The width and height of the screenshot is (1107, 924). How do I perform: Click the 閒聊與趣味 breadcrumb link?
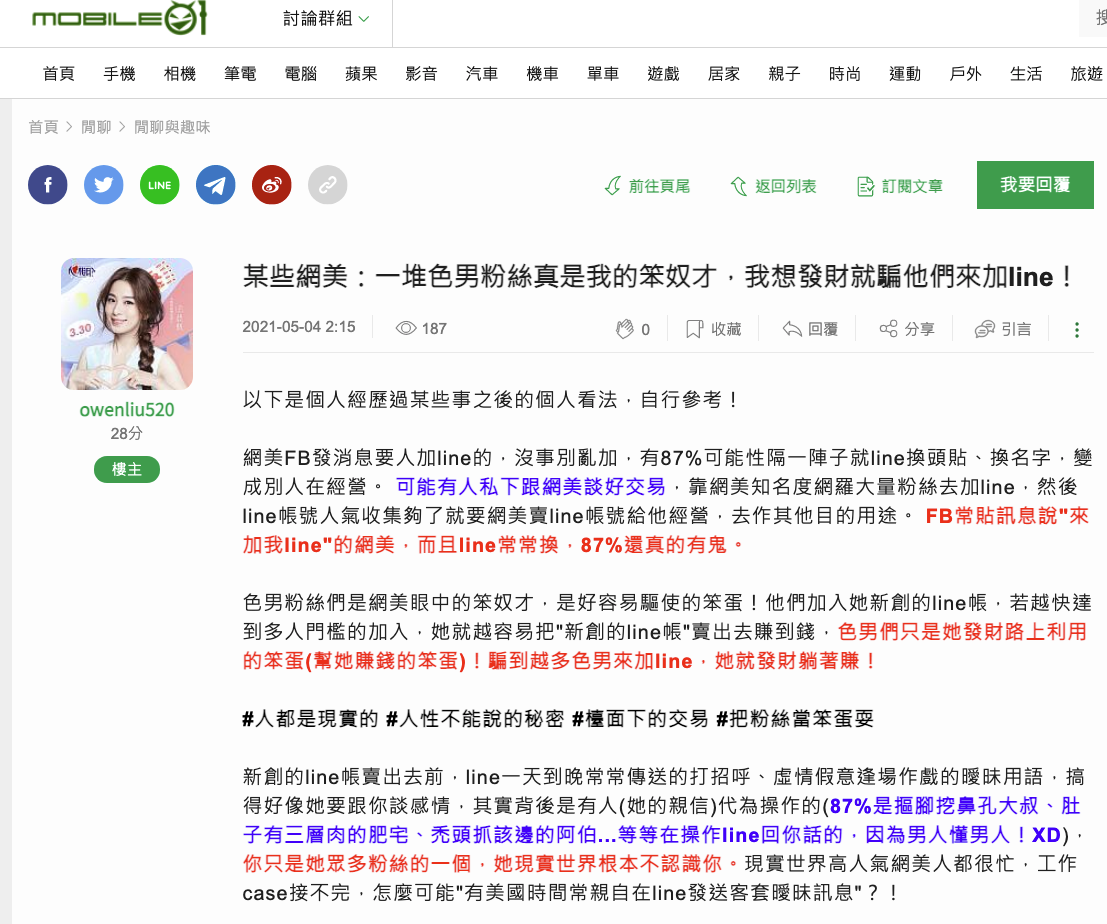pos(172,127)
